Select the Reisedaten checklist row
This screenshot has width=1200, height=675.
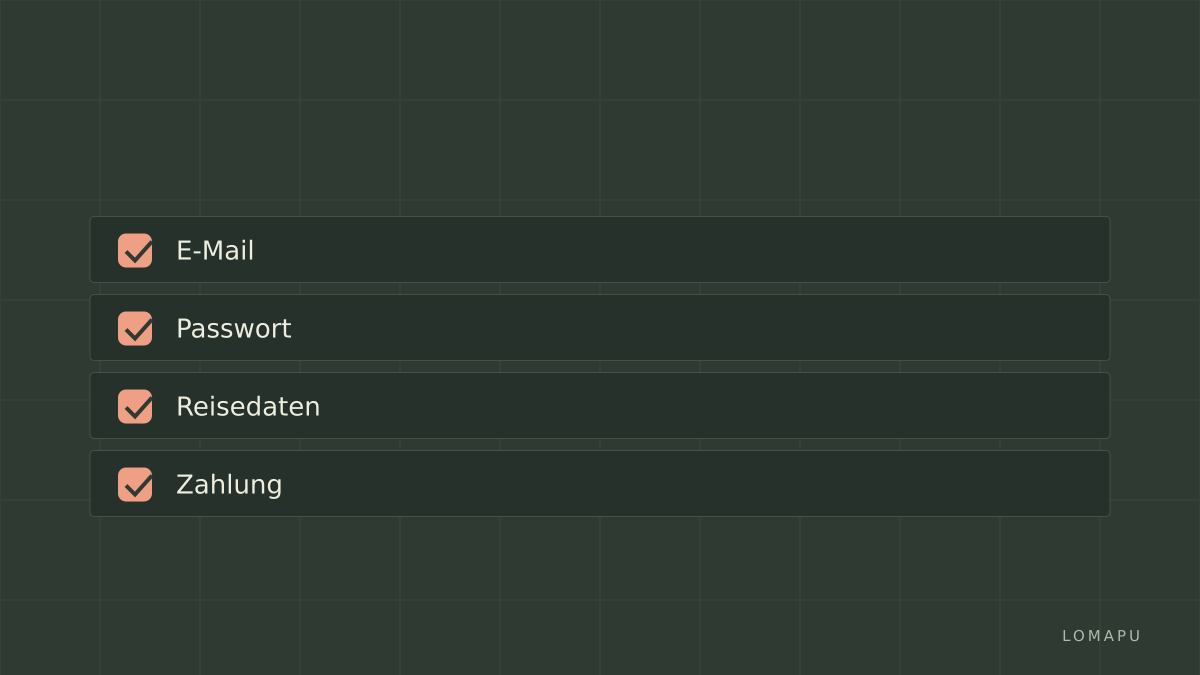pos(600,406)
